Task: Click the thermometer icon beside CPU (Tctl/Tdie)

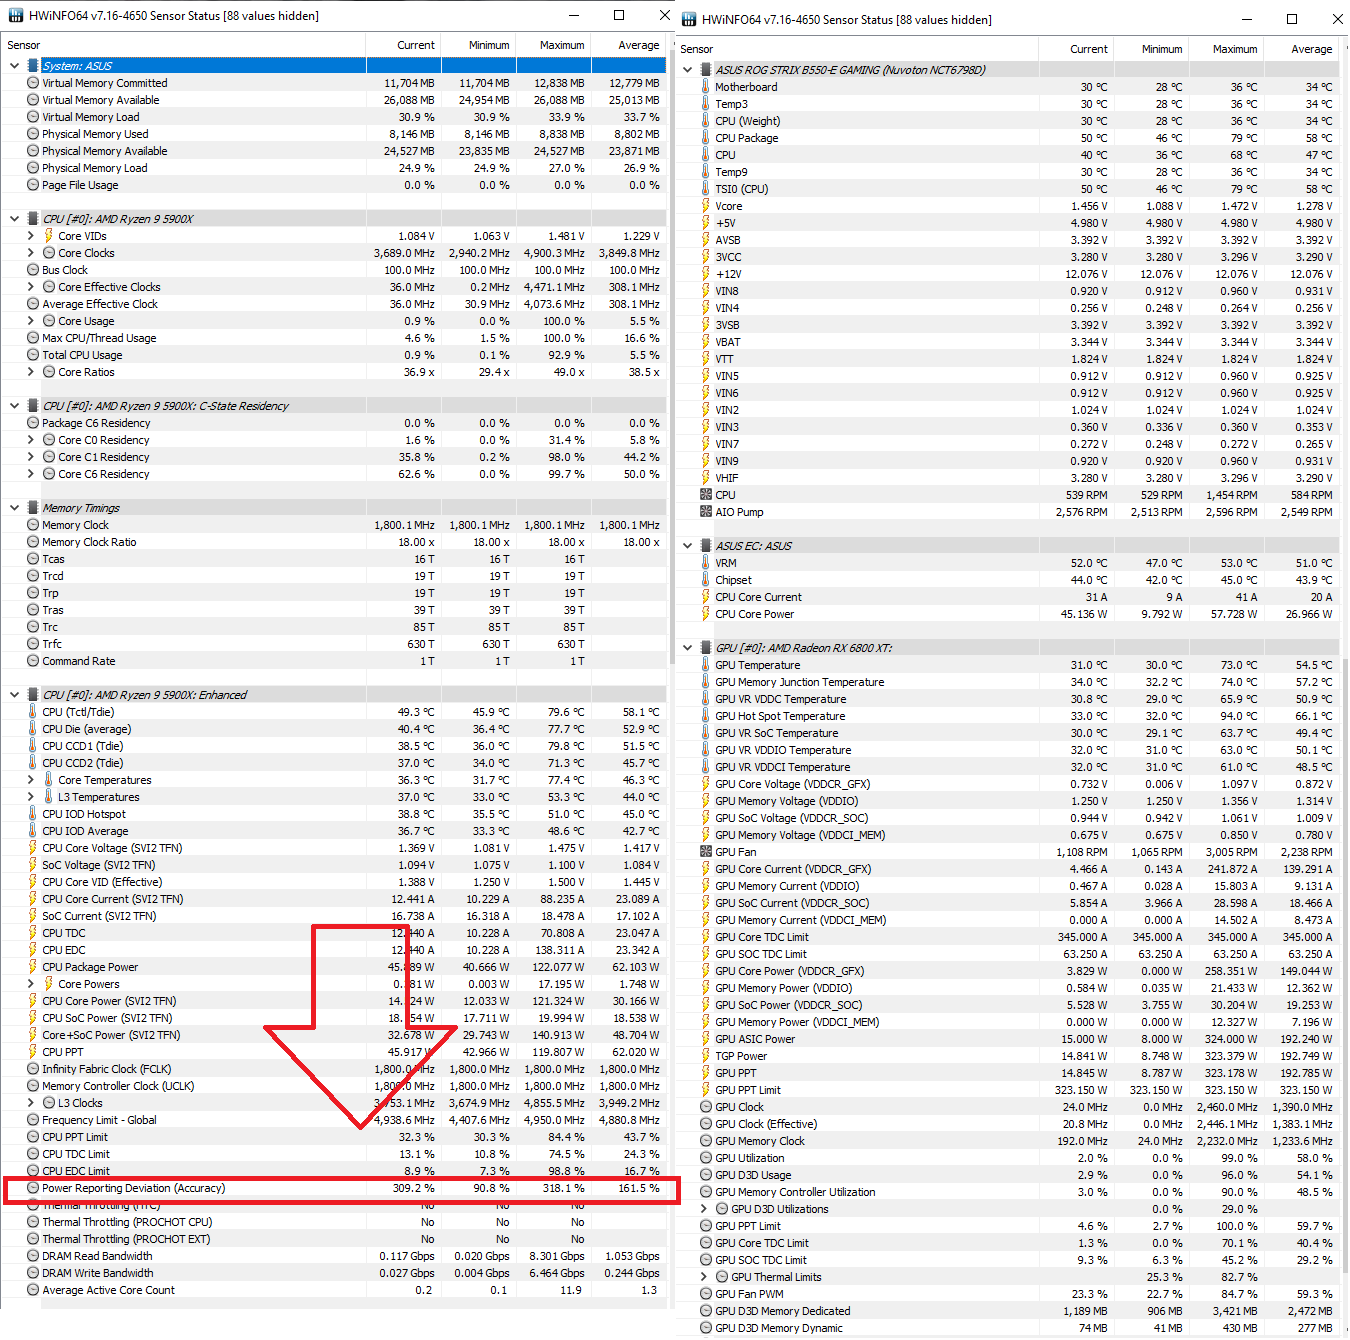Action: coord(33,712)
